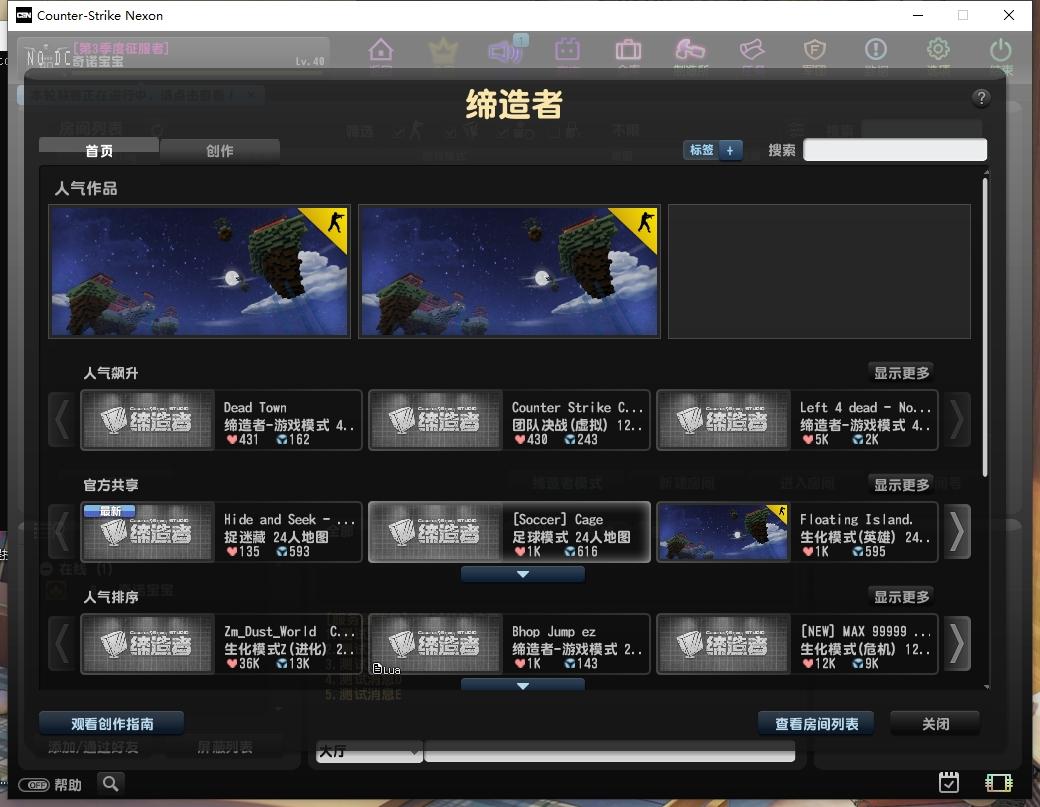Open the home icon in the top bar

(x=381, y=50)
